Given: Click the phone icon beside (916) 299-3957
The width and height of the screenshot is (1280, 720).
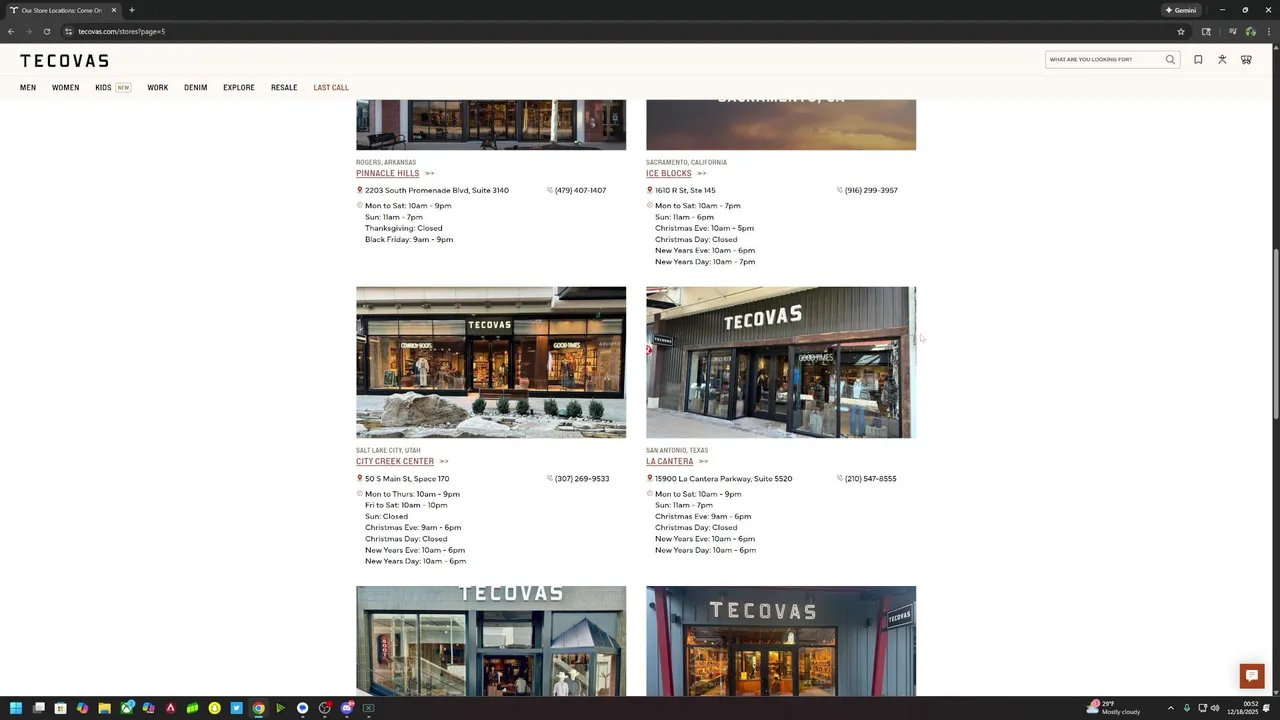Looking at the screenshot, I should point(839,190).
